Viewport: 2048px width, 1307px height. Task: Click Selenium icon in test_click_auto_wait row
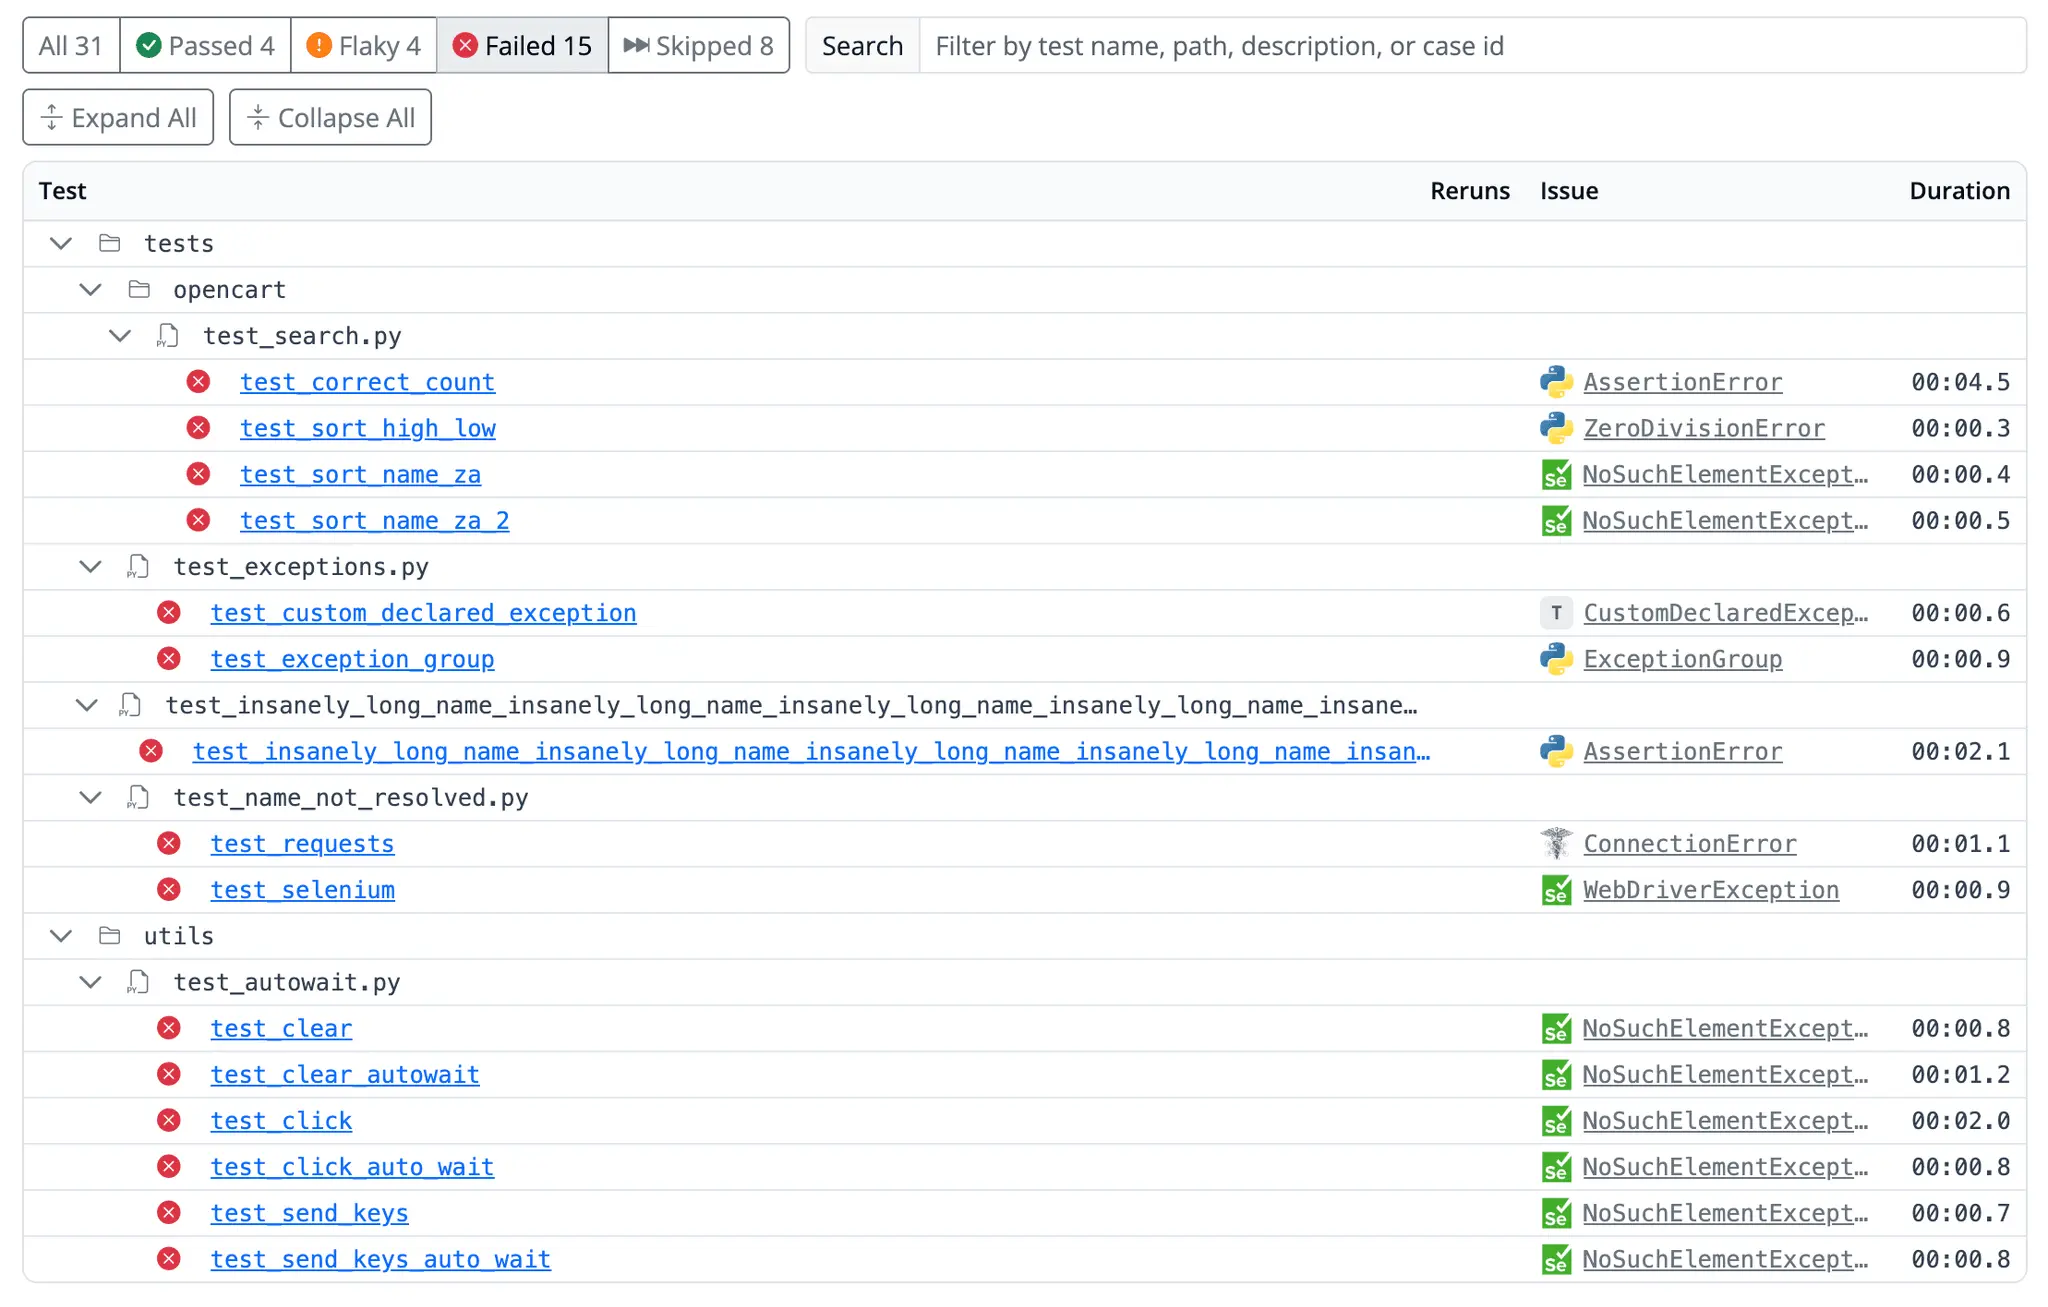(x=1556, y=1166)
